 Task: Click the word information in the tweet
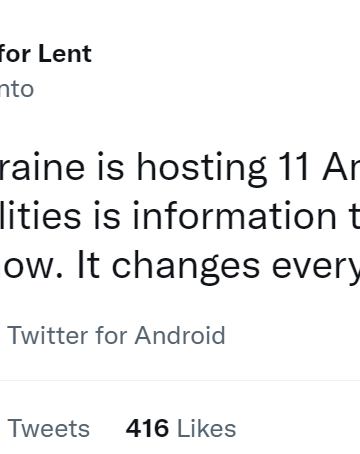[235, 215]
